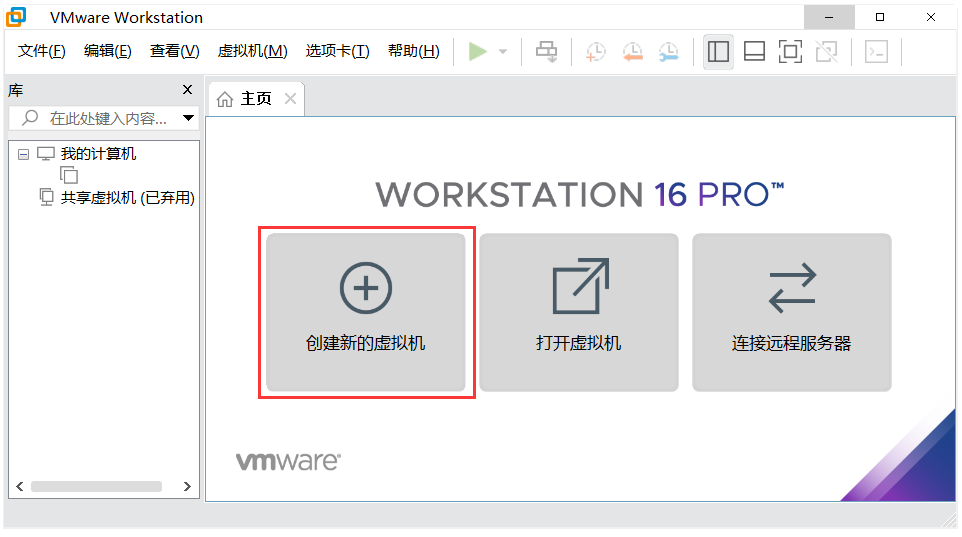Image resolution: width=962 pixels, height=537 pixels.
Task: Click the VMware Workstation title bar logo
Action: (17, 17)
